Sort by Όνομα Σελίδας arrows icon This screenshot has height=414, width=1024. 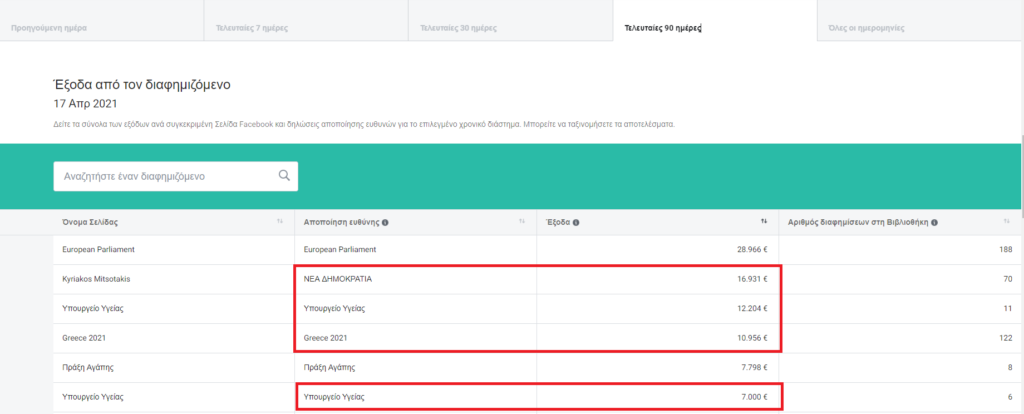pos(280,222)
